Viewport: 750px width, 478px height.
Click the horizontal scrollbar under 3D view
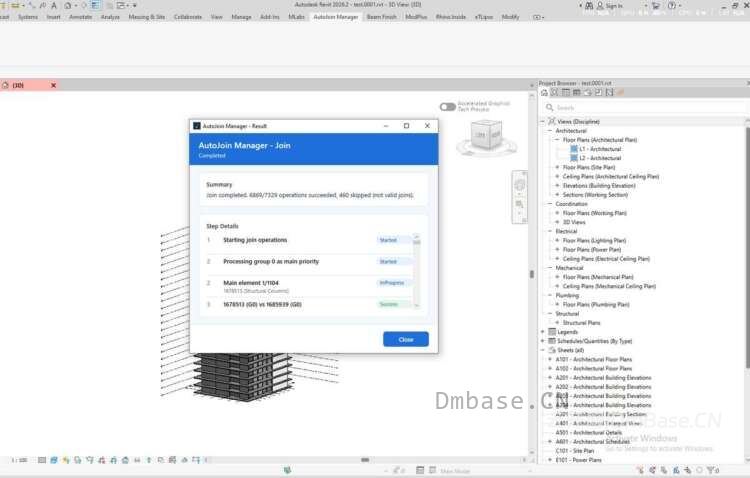pos(366,460)
